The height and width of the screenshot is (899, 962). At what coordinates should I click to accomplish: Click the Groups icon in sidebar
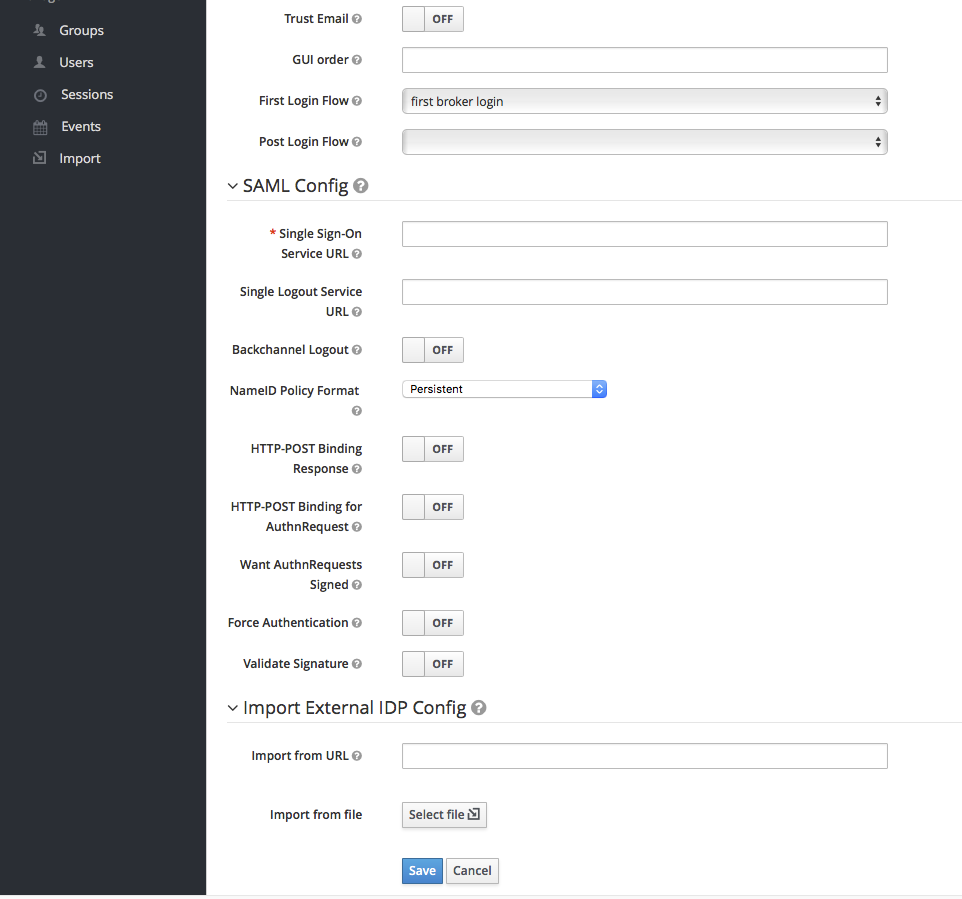(40, 31)
